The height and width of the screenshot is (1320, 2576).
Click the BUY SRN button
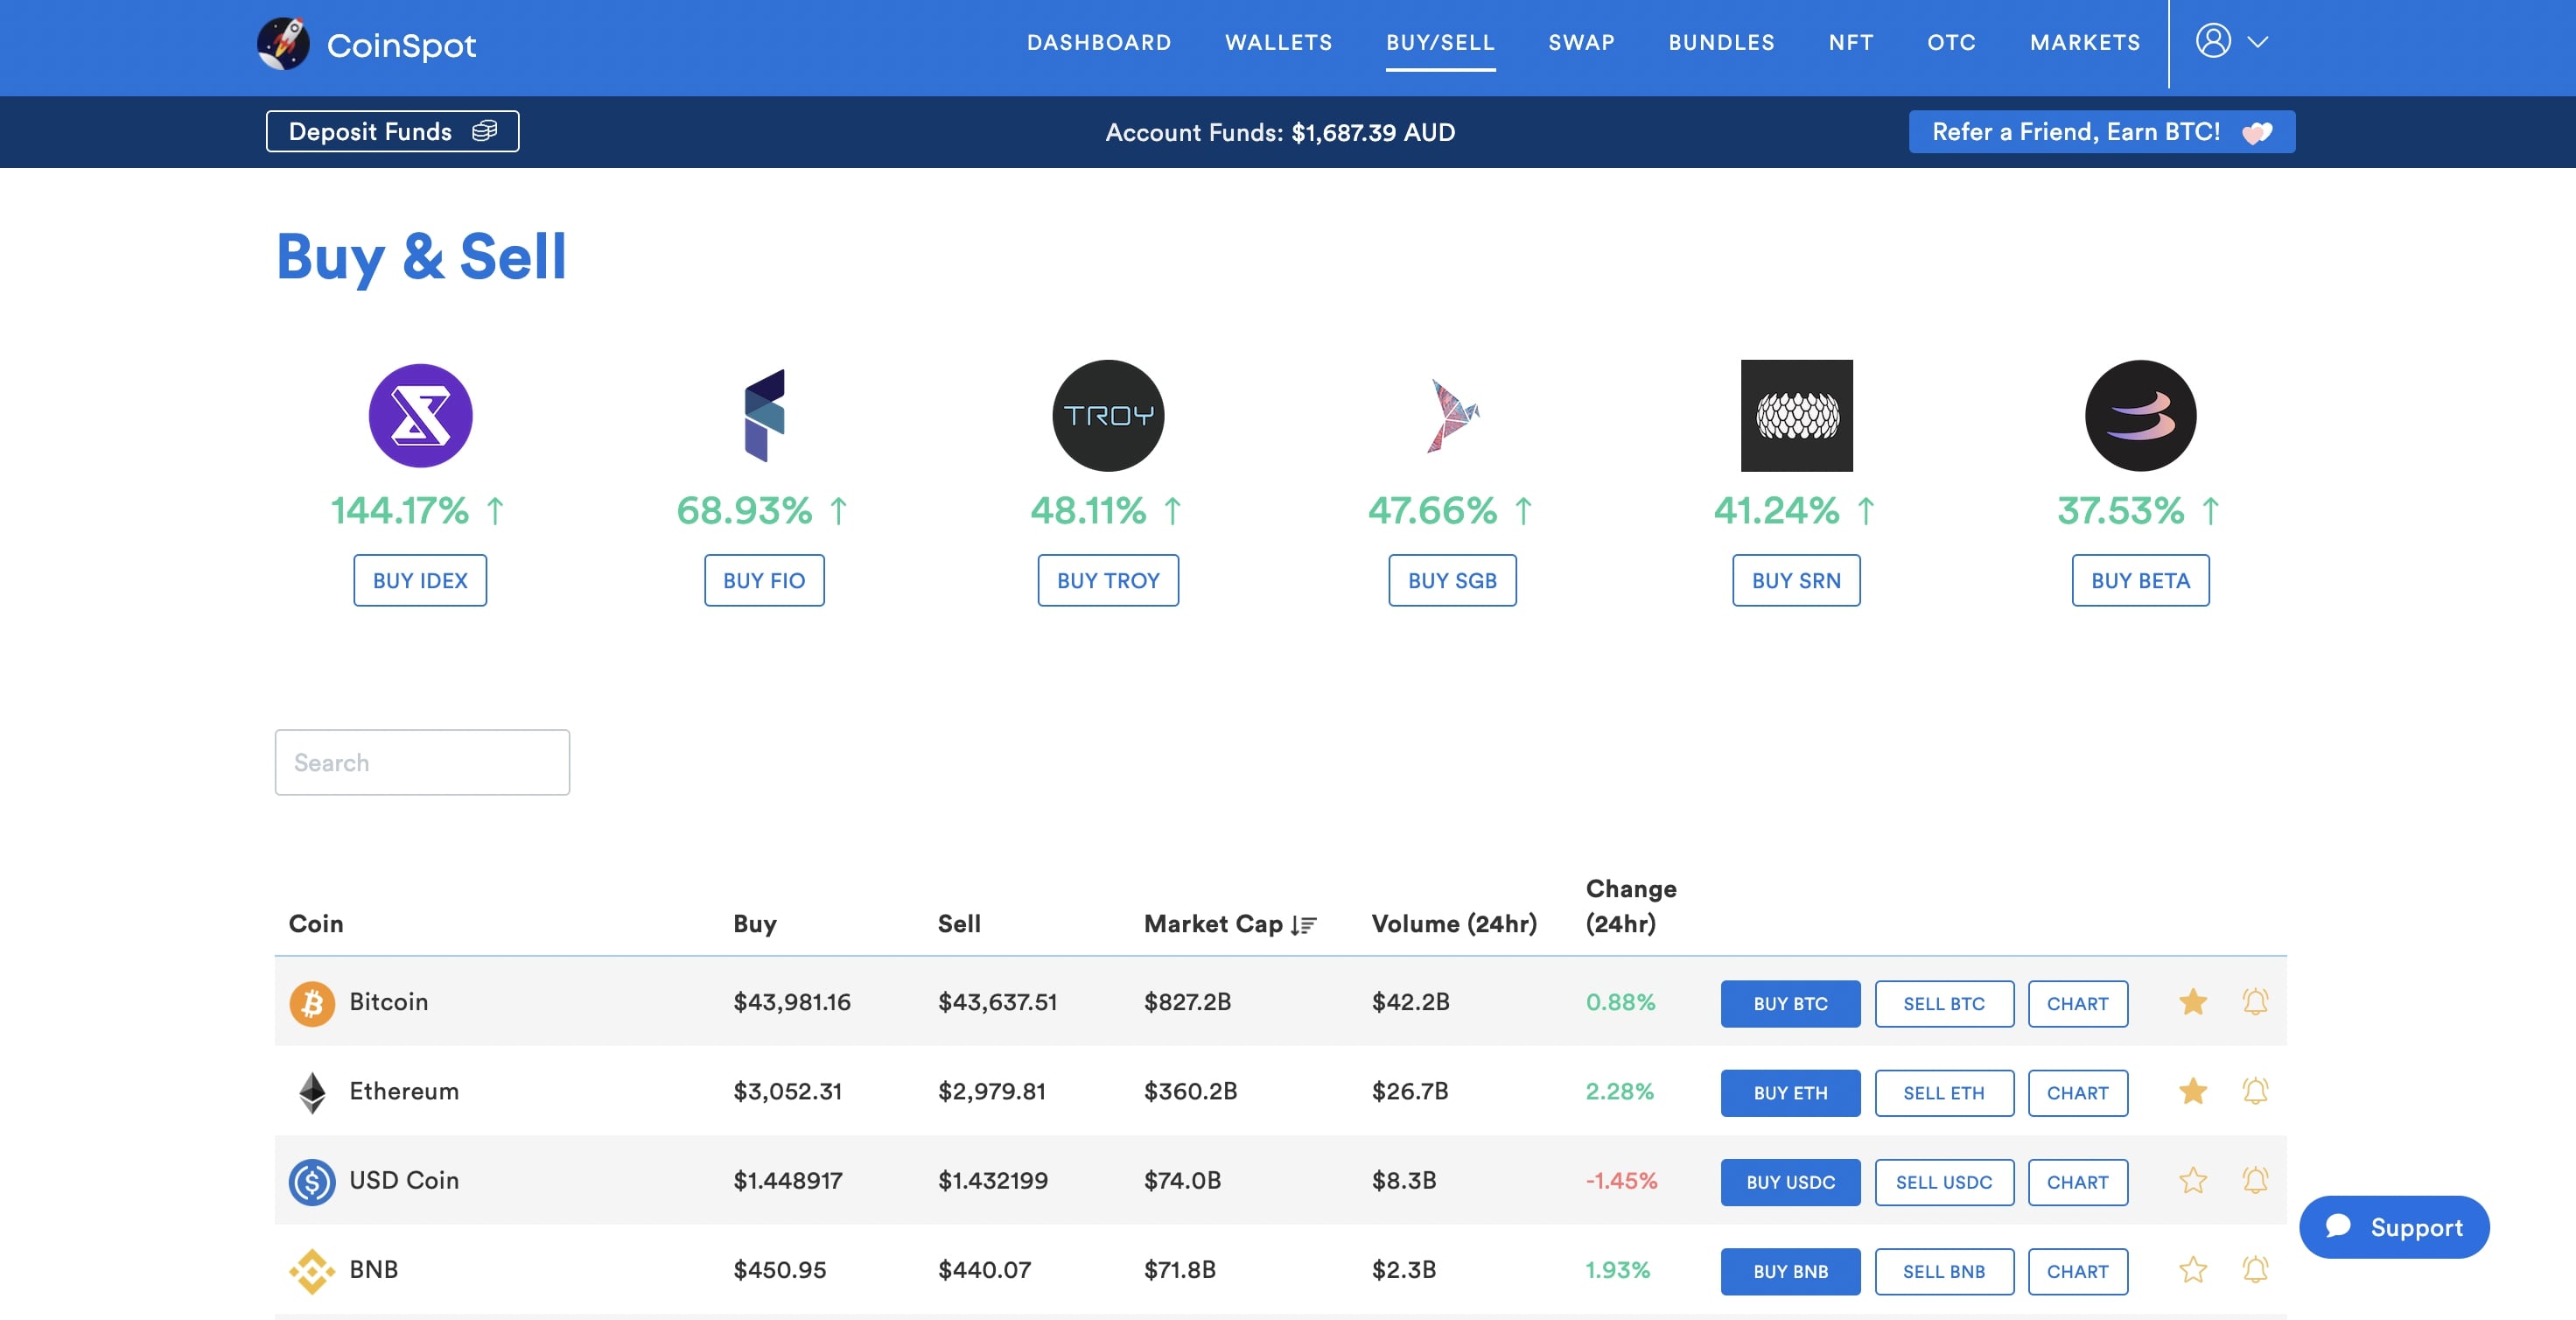[x=1796, y=580]
